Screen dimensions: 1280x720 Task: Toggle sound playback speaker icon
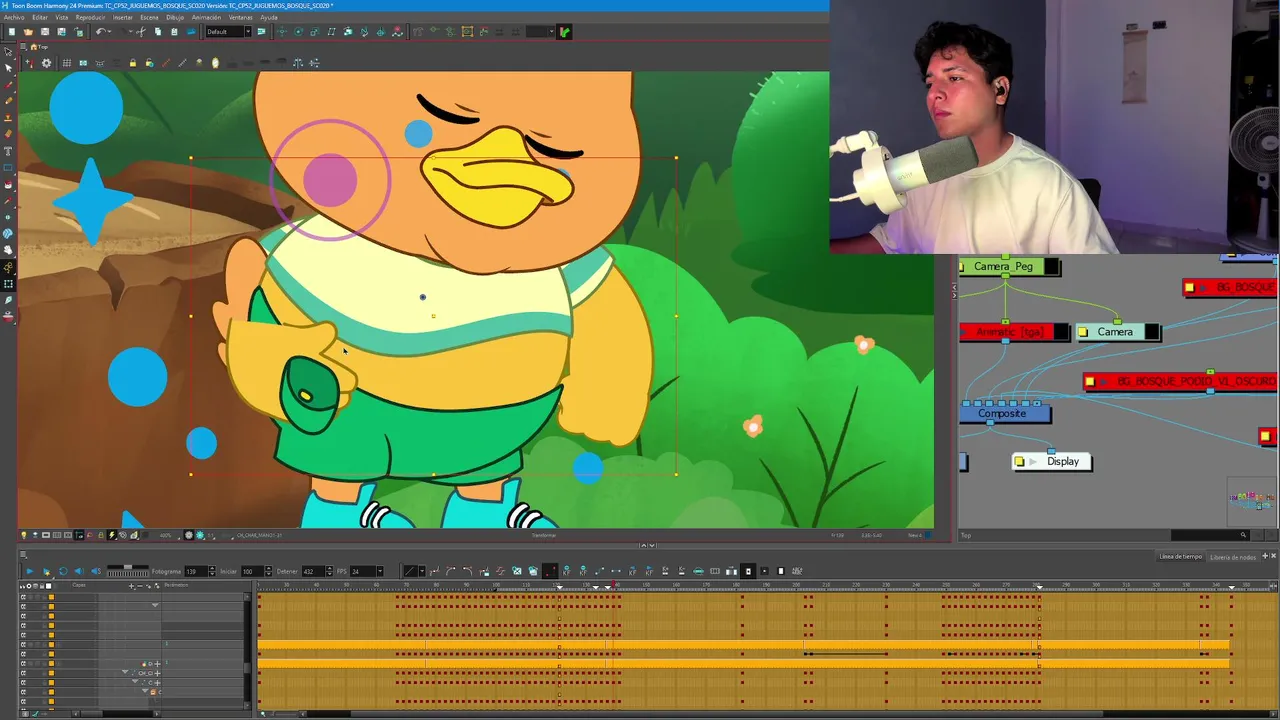tap(79, 571)
